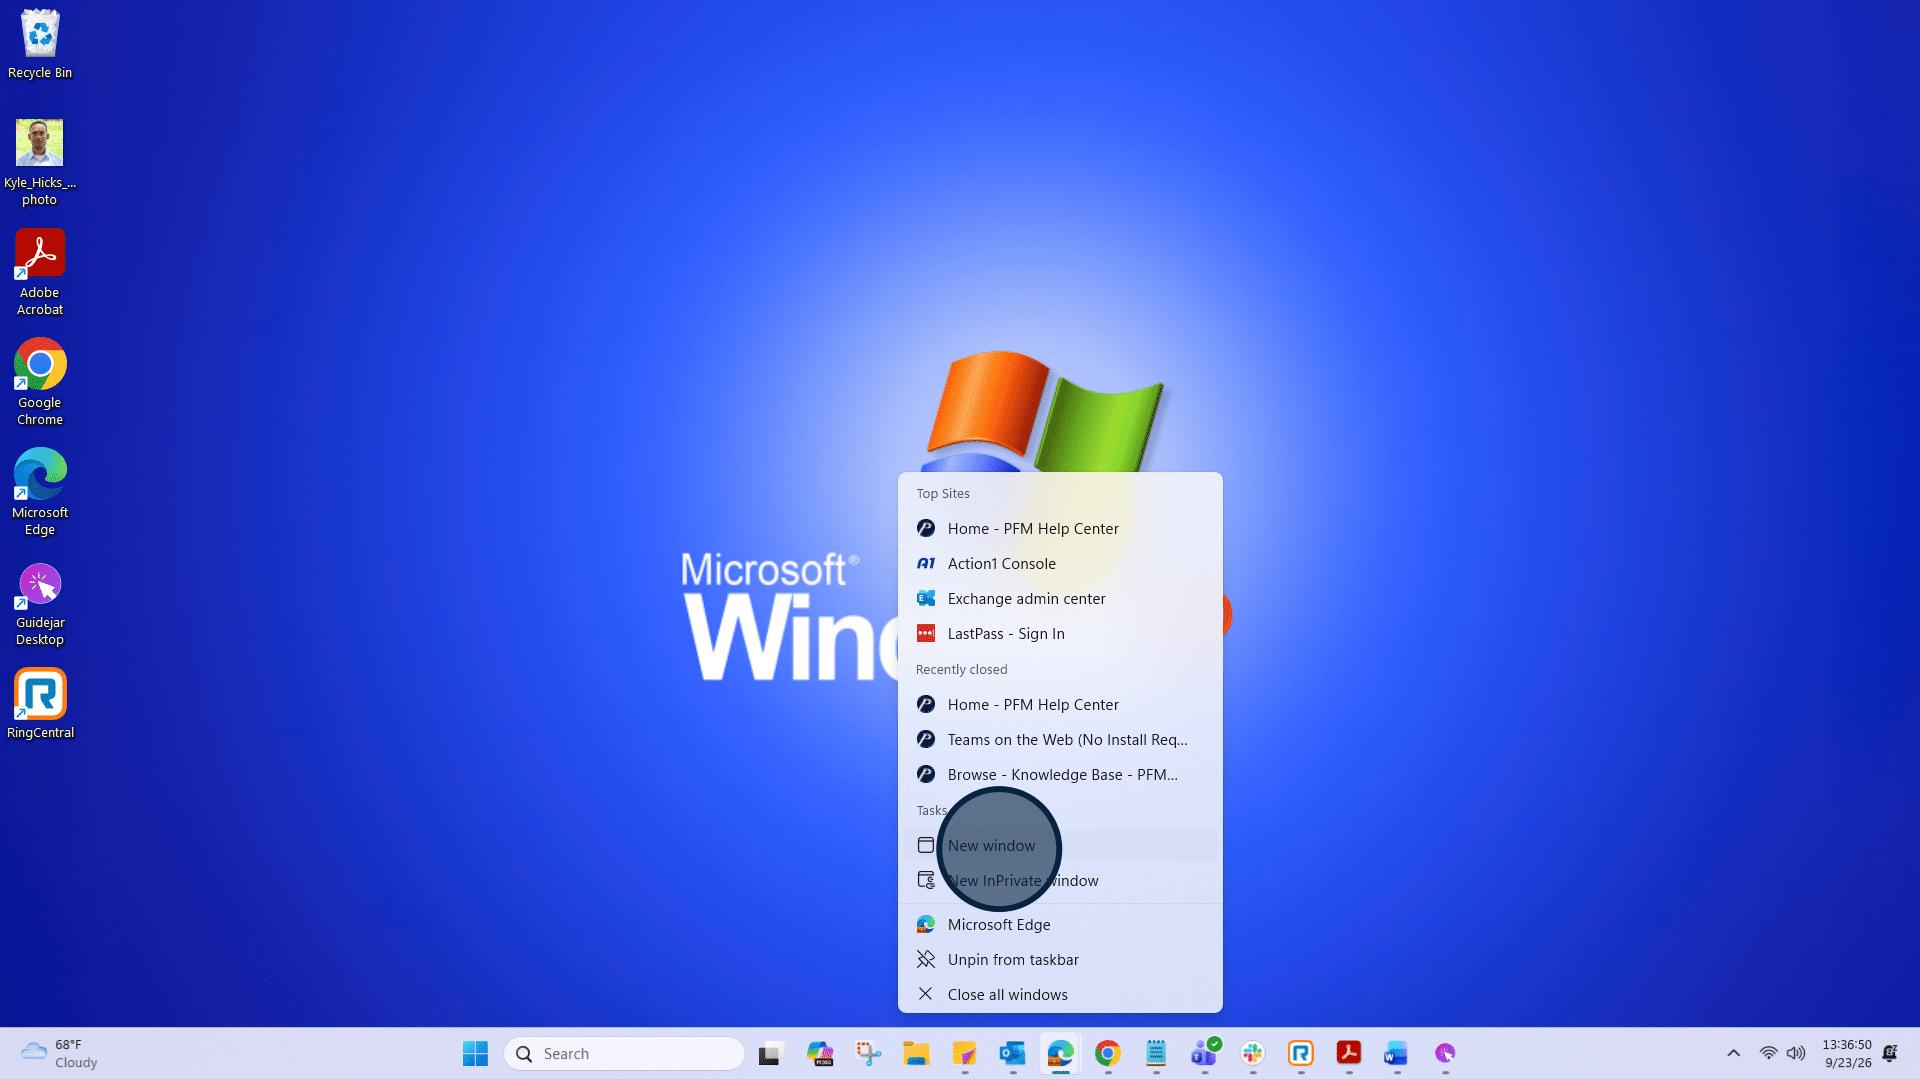Click the taskbar Search box
Screen dimensions: 1920x1079
click(624, 1053)
